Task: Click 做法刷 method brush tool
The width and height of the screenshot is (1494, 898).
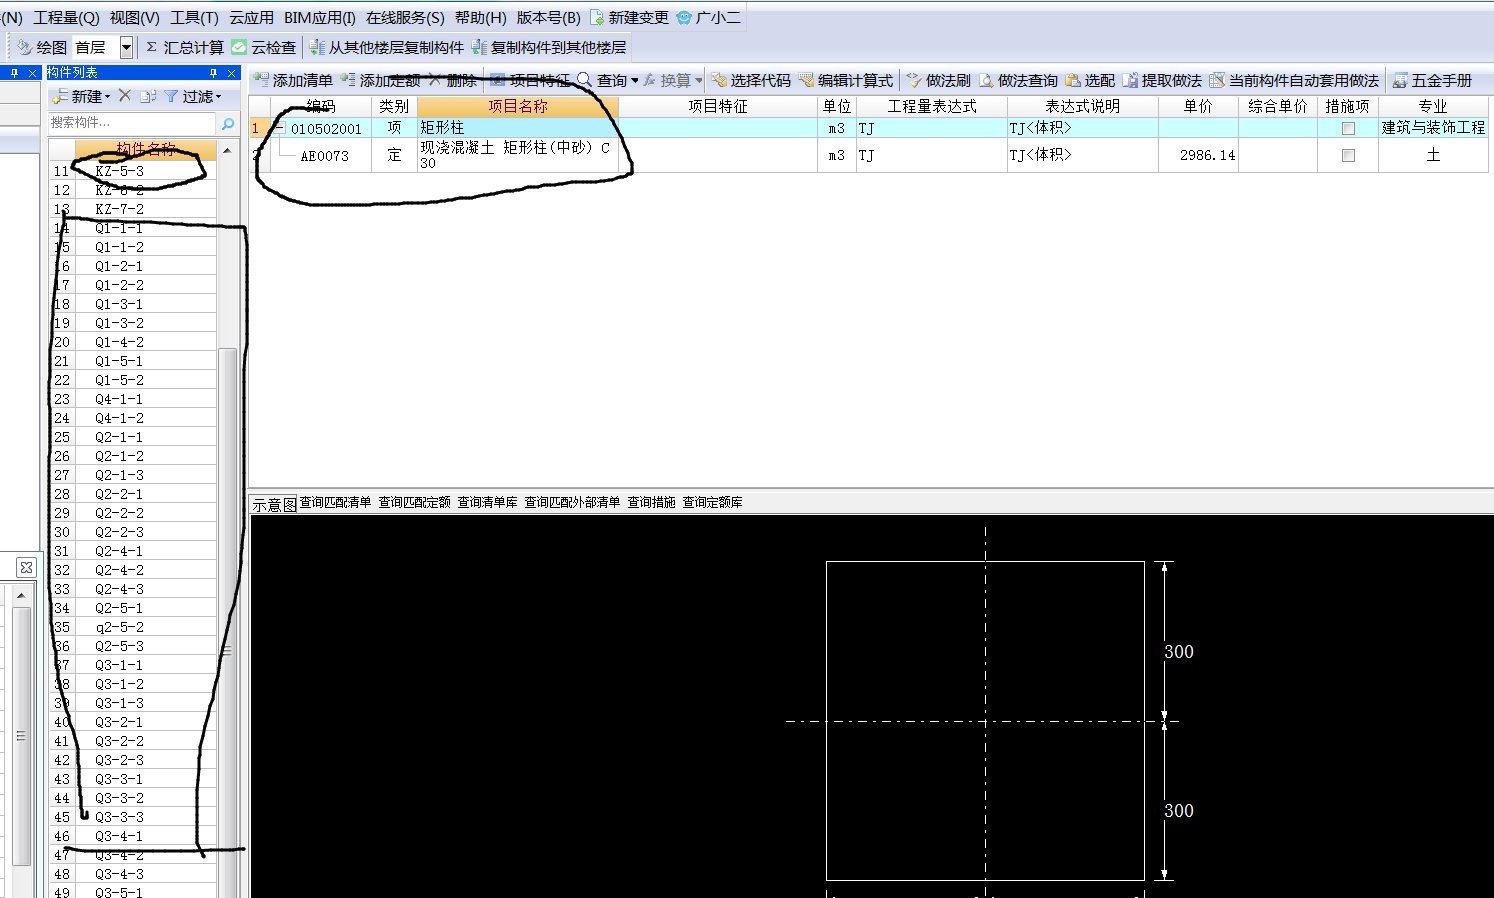Action: 939,80
